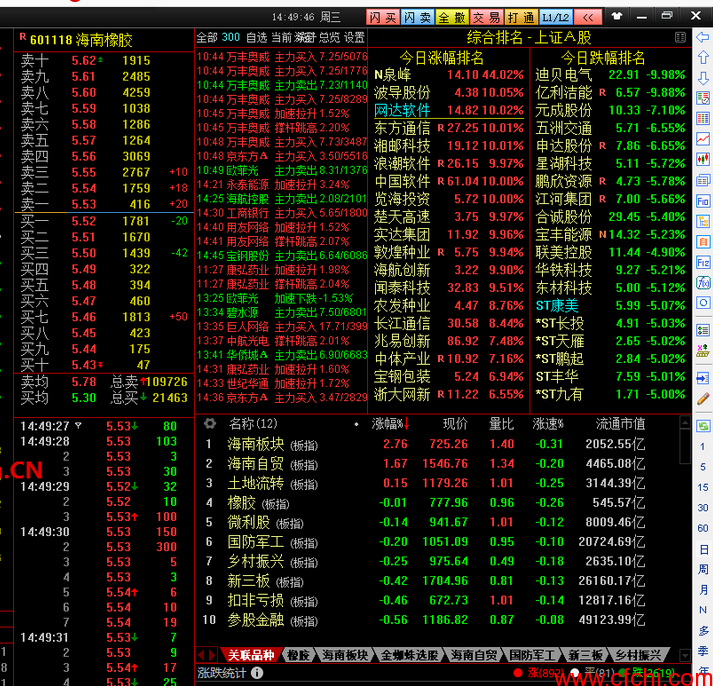Open the colored quote grid icon
This screenshot has height=686, width=713.
tap(703, 118)
